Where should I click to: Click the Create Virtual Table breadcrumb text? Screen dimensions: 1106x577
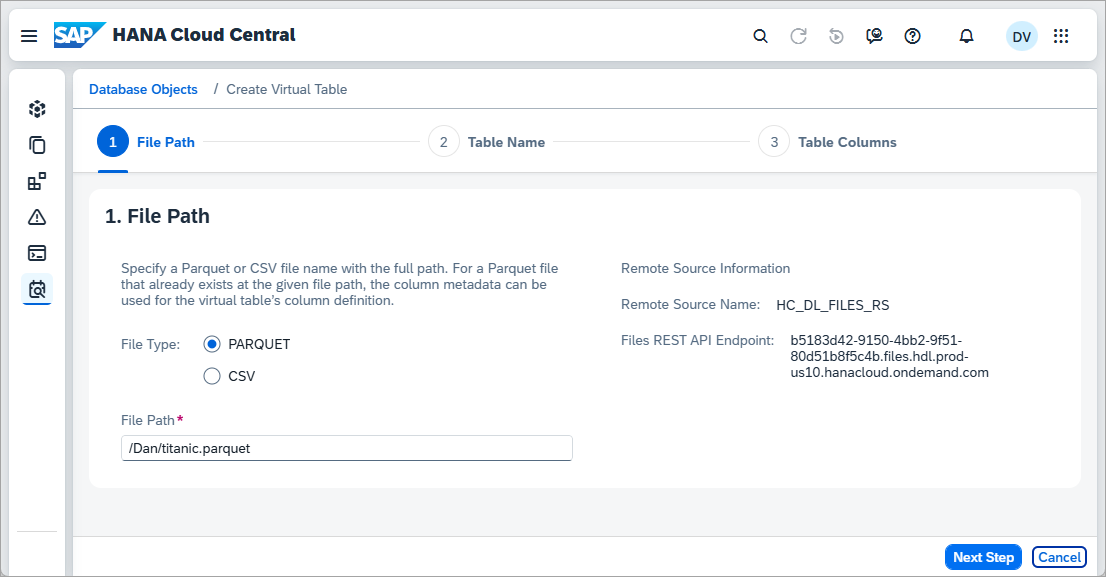pyautogui.click(x=286, y=90)
